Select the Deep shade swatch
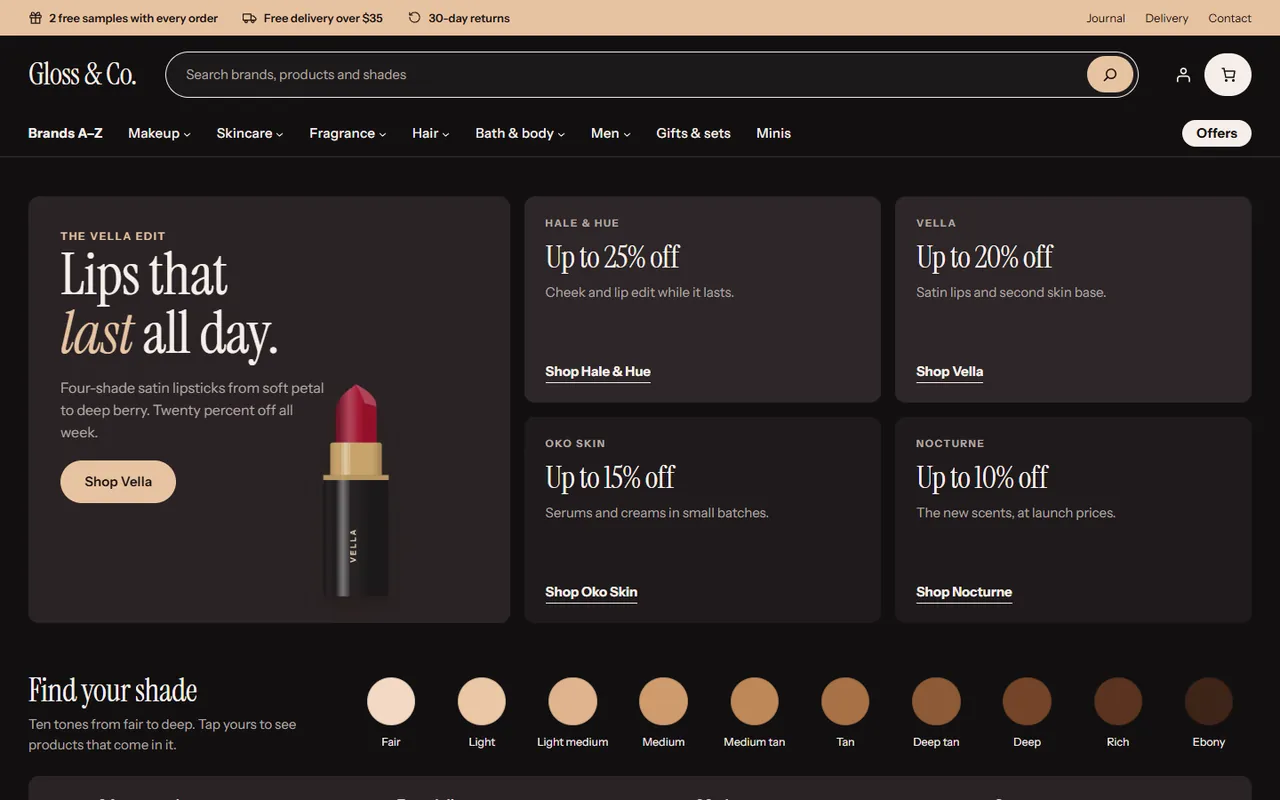Viewport: 1280px width, 800px height. [1027, 701]
